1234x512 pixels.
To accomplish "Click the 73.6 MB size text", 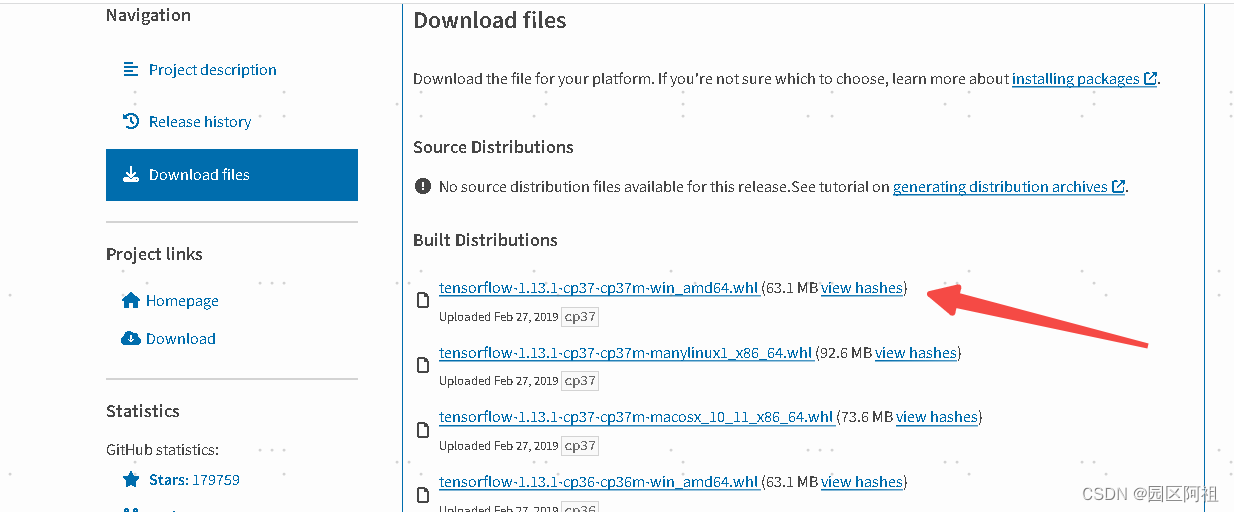I will click(867, 417).
